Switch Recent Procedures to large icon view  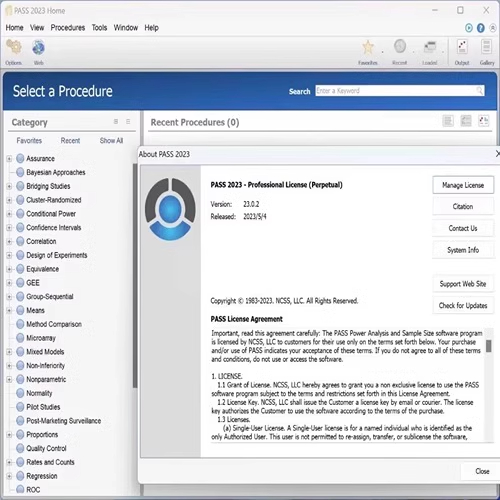484,121
